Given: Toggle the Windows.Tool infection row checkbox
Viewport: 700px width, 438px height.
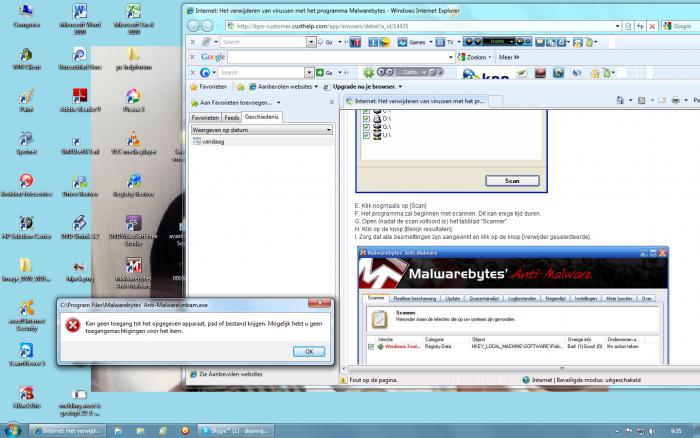Looking at the screenshot, I should (x=371, y=346).
